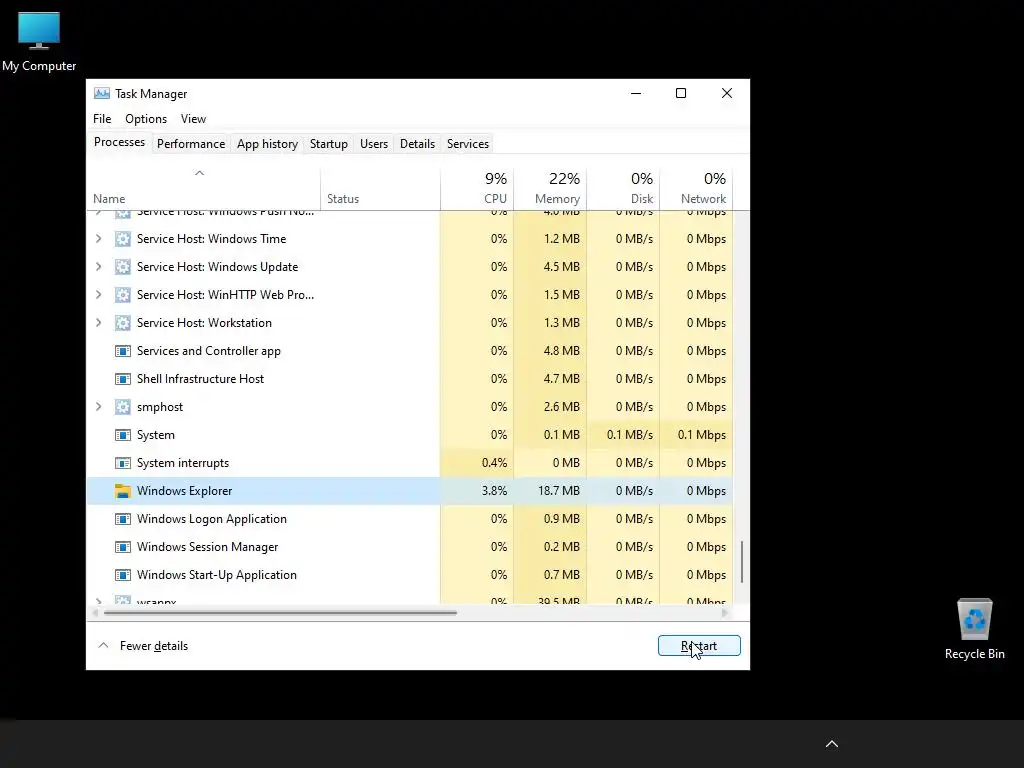Screen dimensions: 1024x768
Task: Click the System process icon
Action: click(122, 435)
